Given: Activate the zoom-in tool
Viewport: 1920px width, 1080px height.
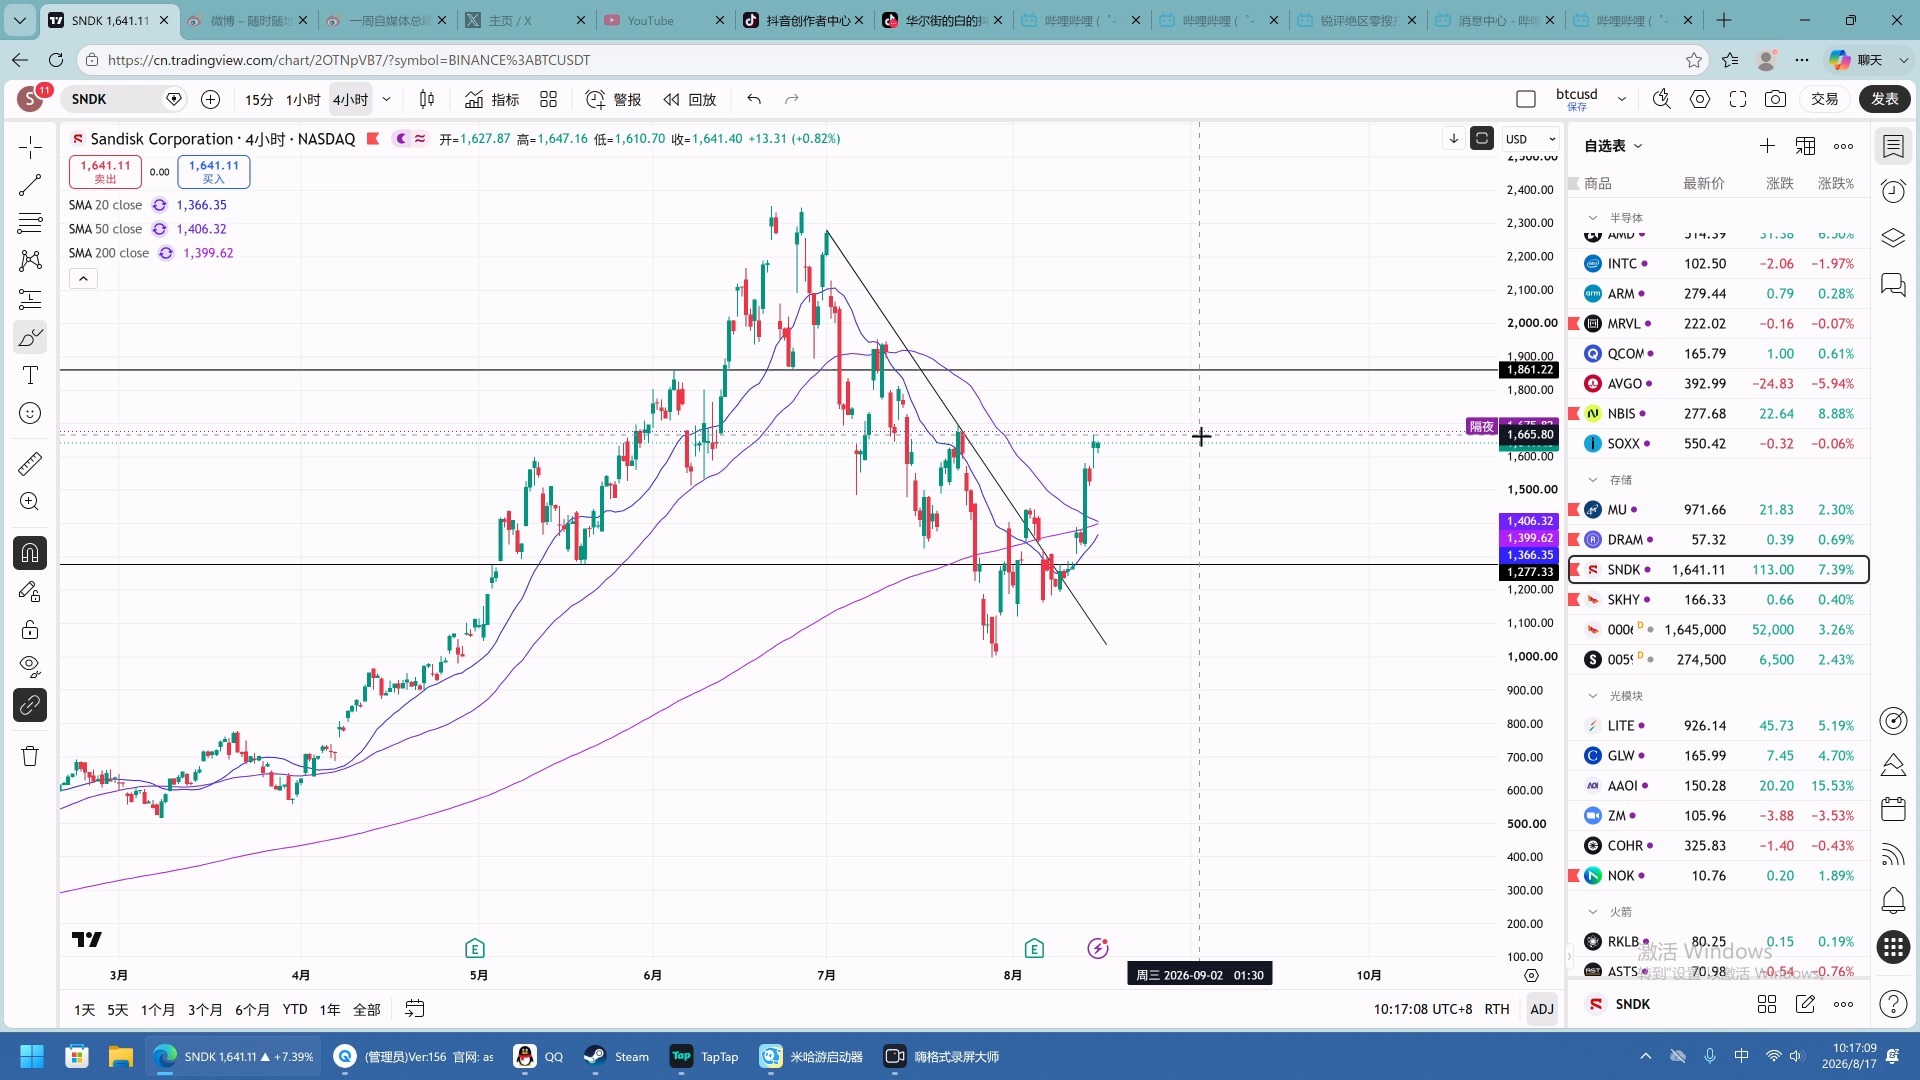Looking at the screenshot, I should [30, 501].
